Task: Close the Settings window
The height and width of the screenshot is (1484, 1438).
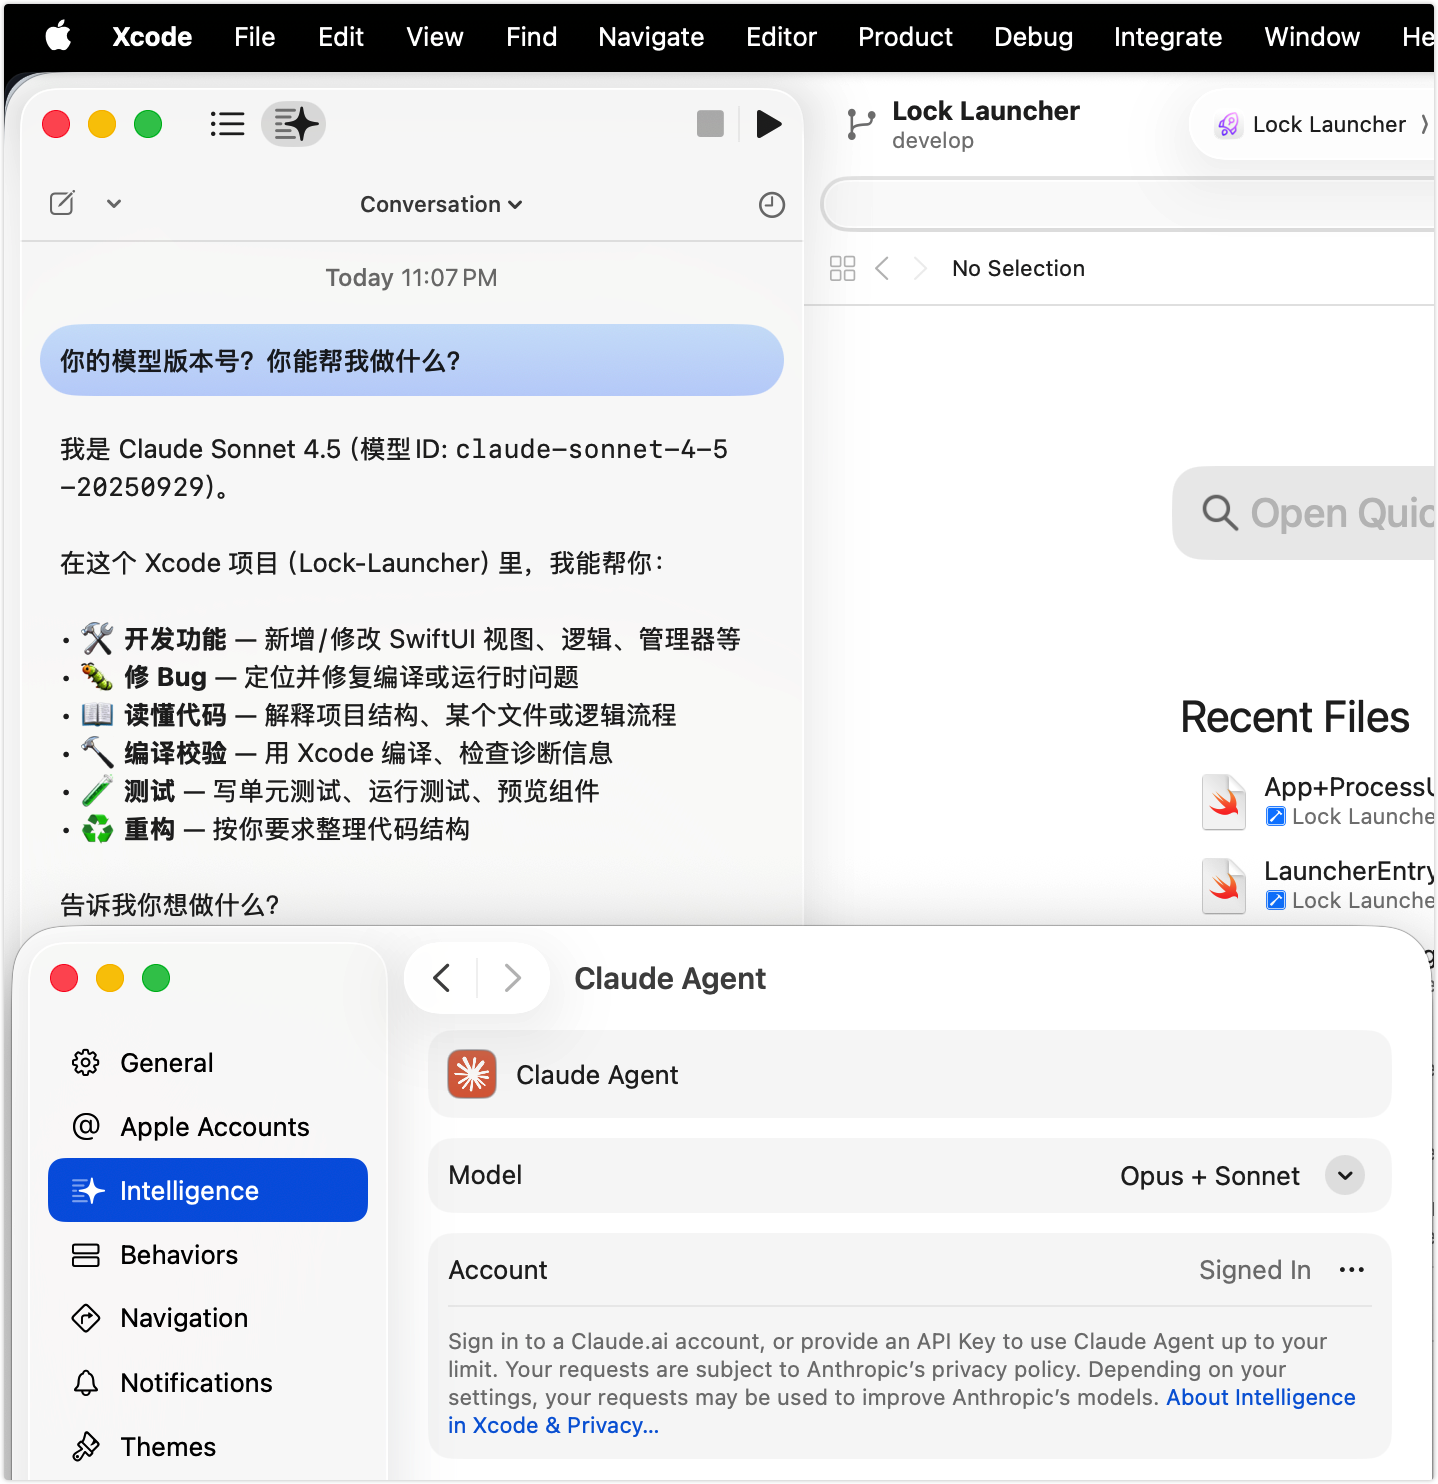Action: (x=64, y=977)
